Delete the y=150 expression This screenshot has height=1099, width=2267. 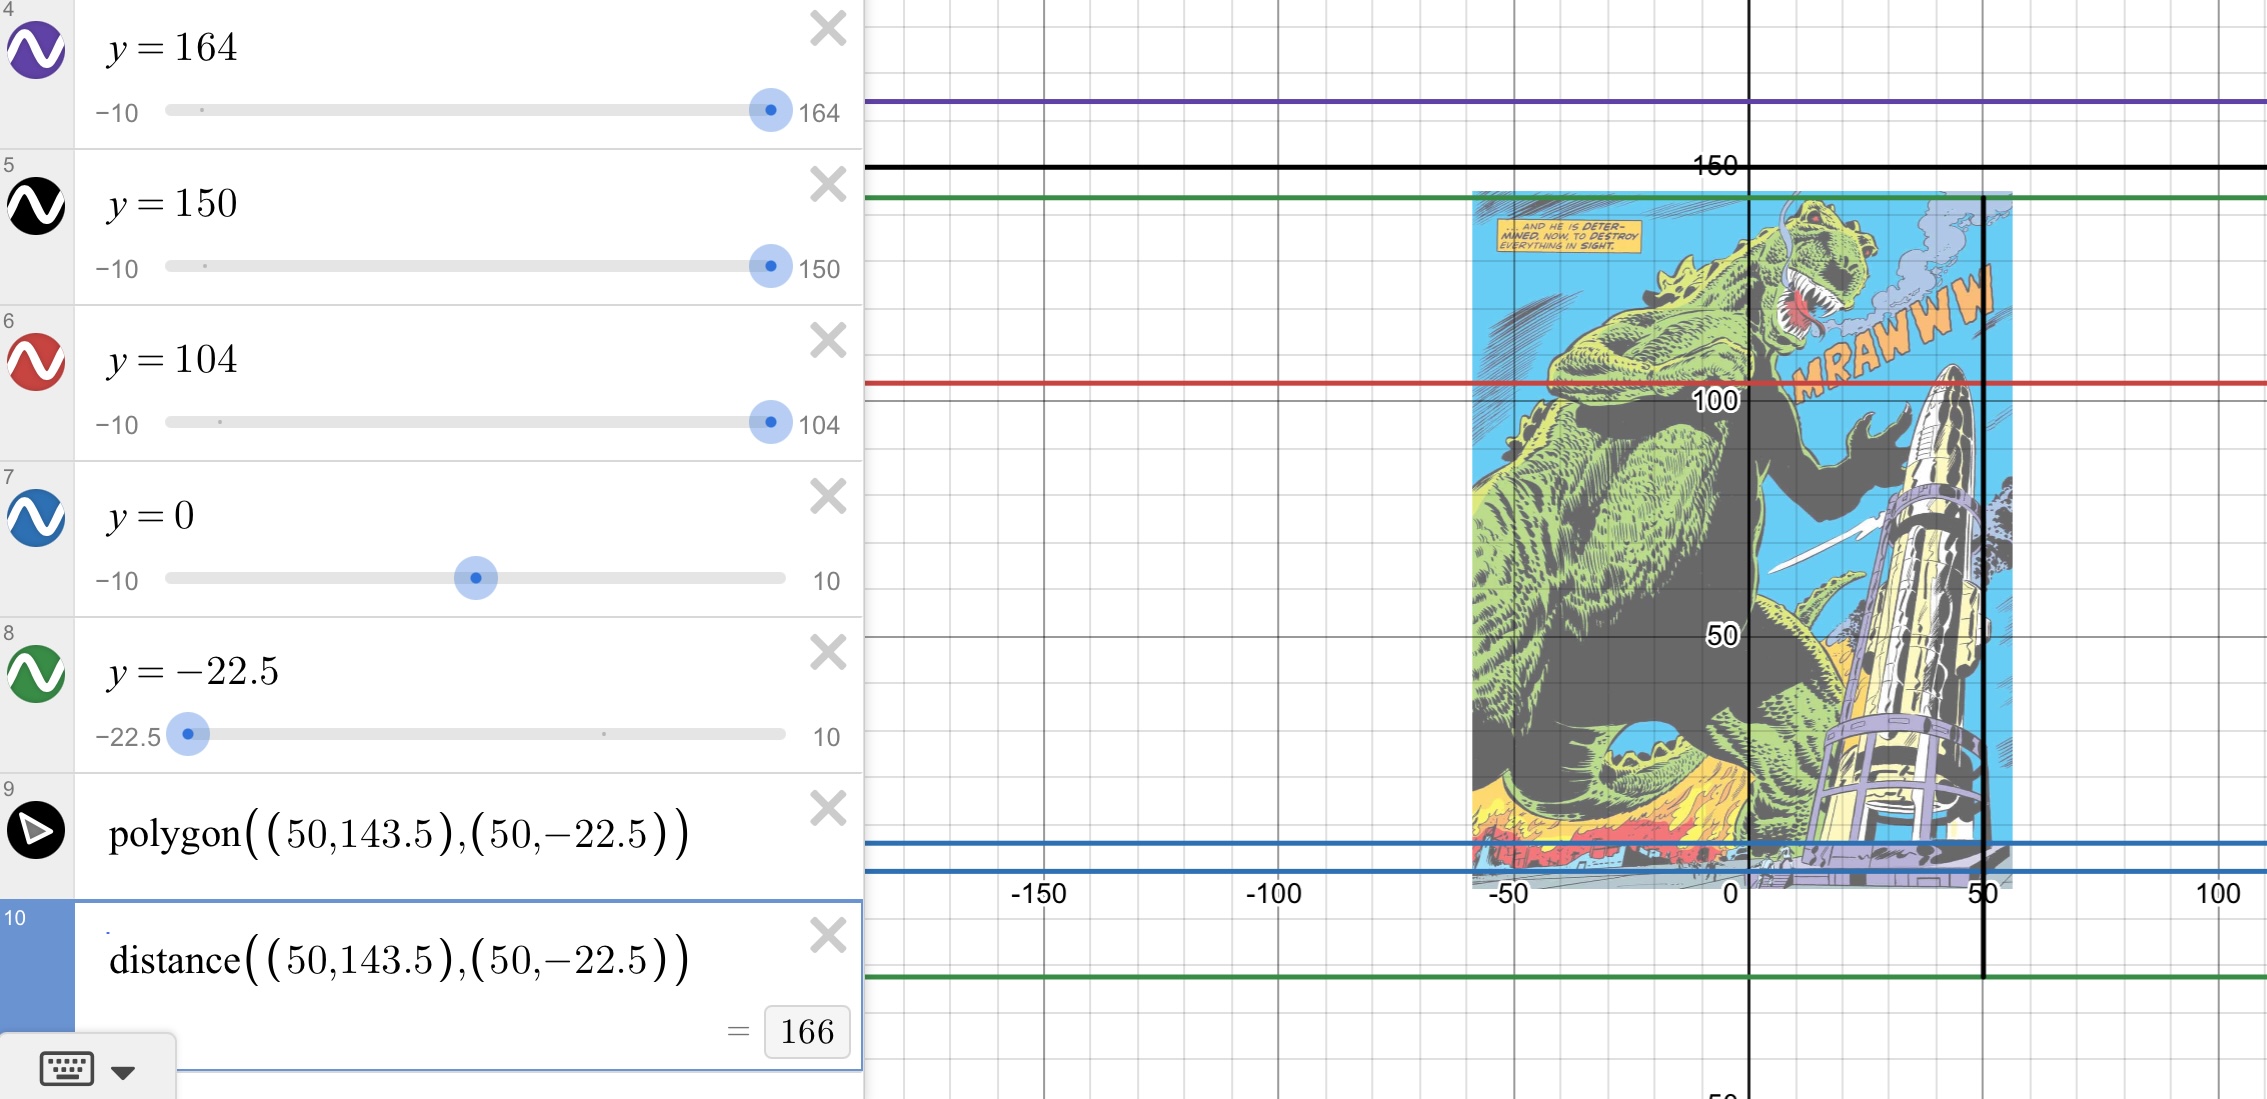828,184
